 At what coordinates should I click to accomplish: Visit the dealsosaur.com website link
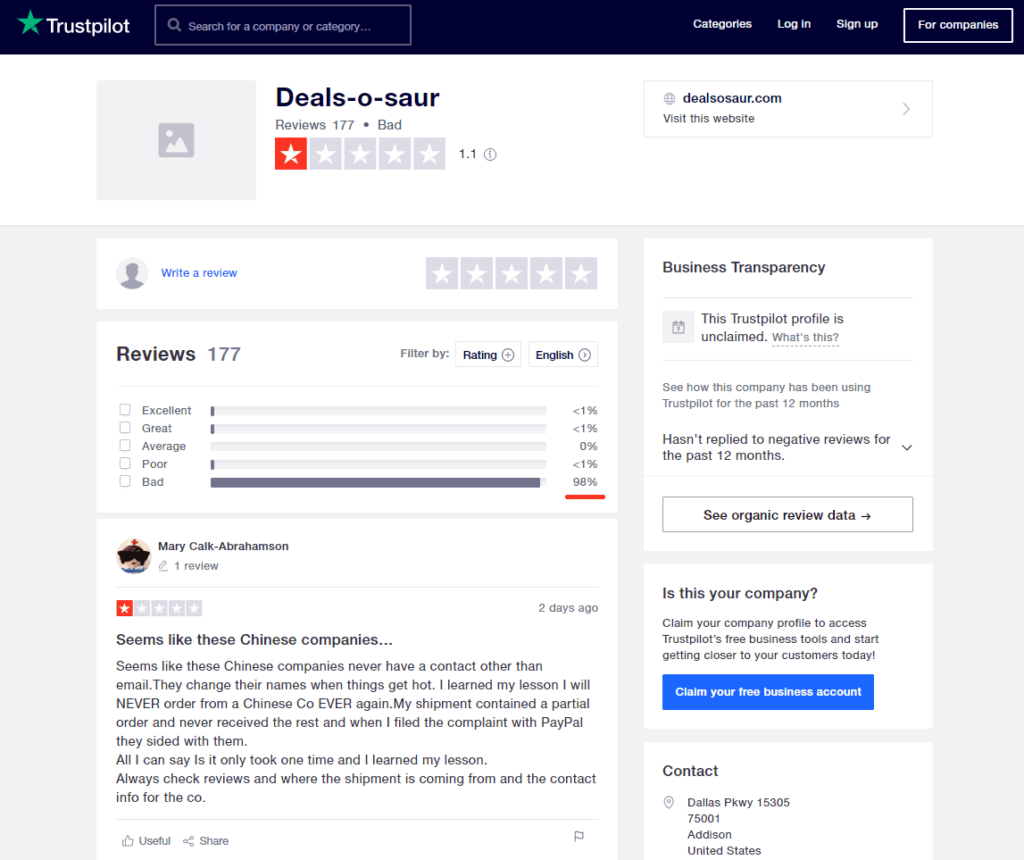coord(788,109)
